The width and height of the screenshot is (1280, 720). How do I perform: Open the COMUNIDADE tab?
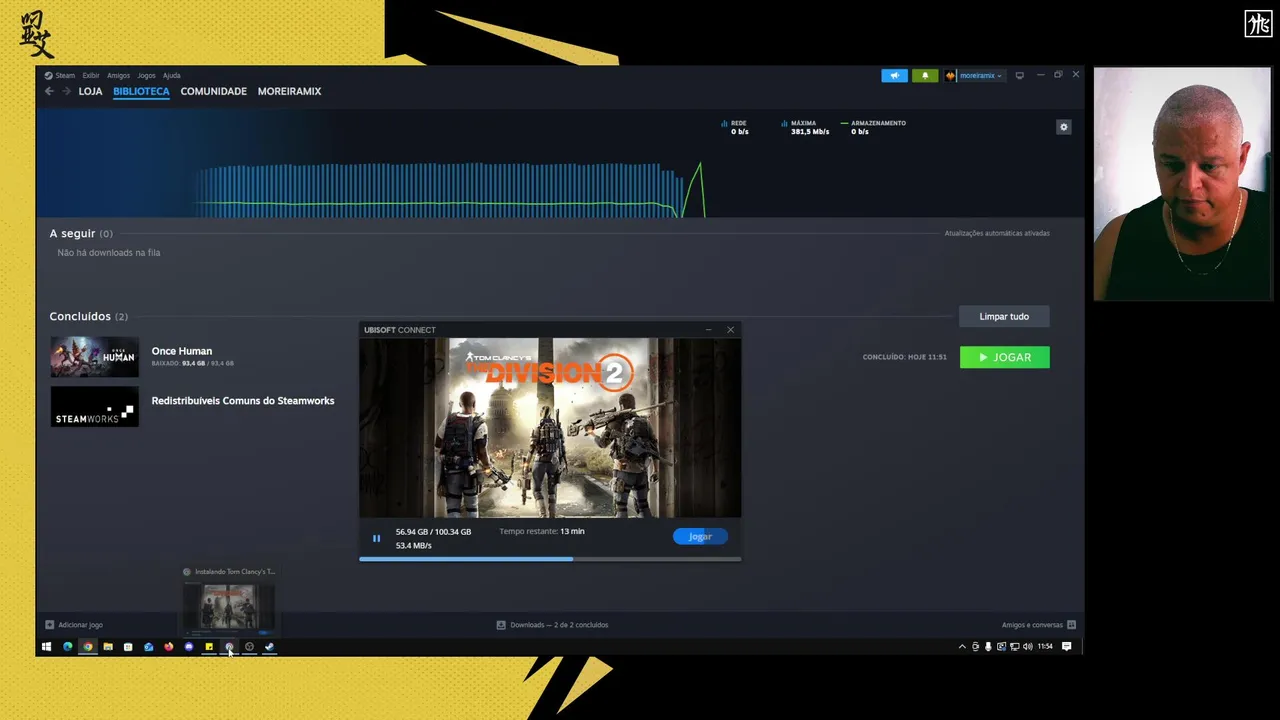pyautogui.click(x=213, y=91)
